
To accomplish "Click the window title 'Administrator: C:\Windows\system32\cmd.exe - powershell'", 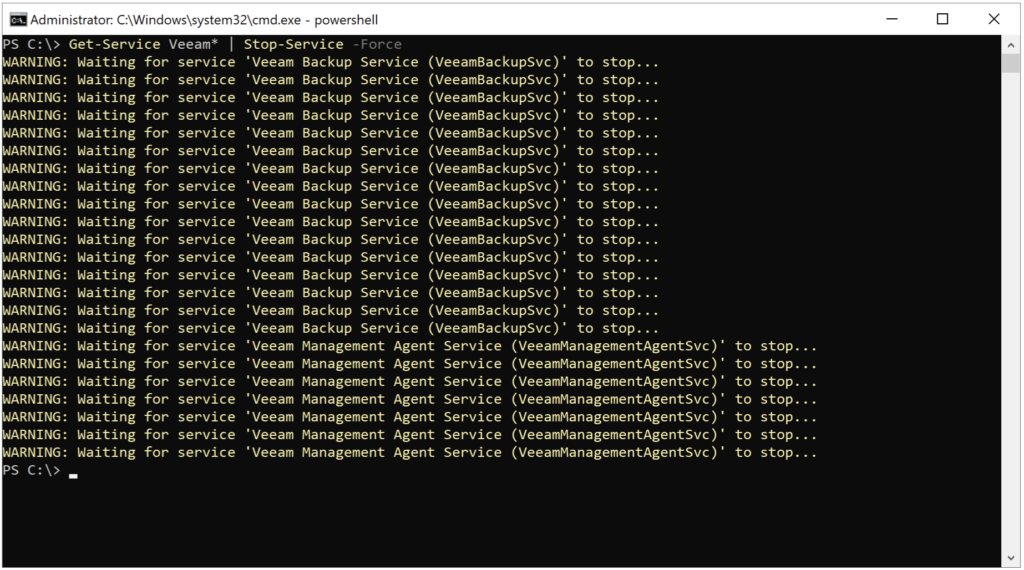I will [x=204, y=20].
